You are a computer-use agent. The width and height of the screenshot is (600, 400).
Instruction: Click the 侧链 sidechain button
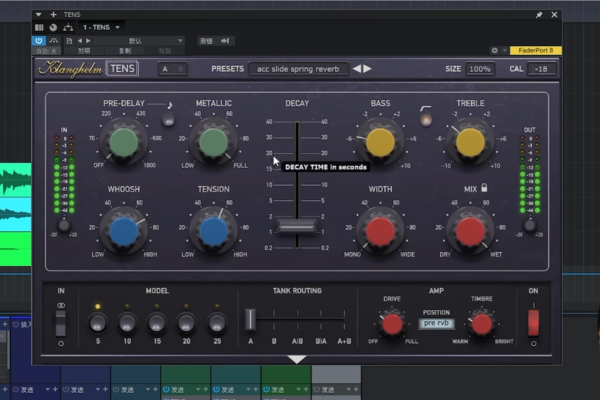point(206,41)
